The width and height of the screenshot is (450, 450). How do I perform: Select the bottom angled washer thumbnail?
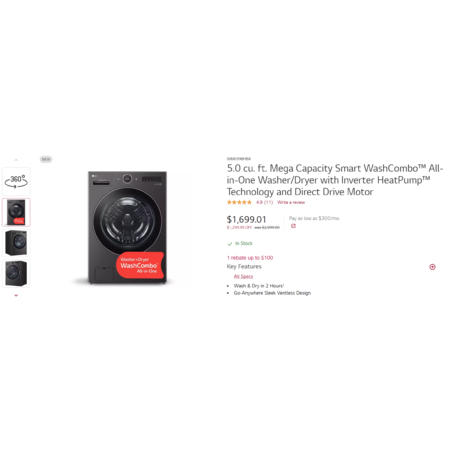pyautogui.click(x=16, y=273)
